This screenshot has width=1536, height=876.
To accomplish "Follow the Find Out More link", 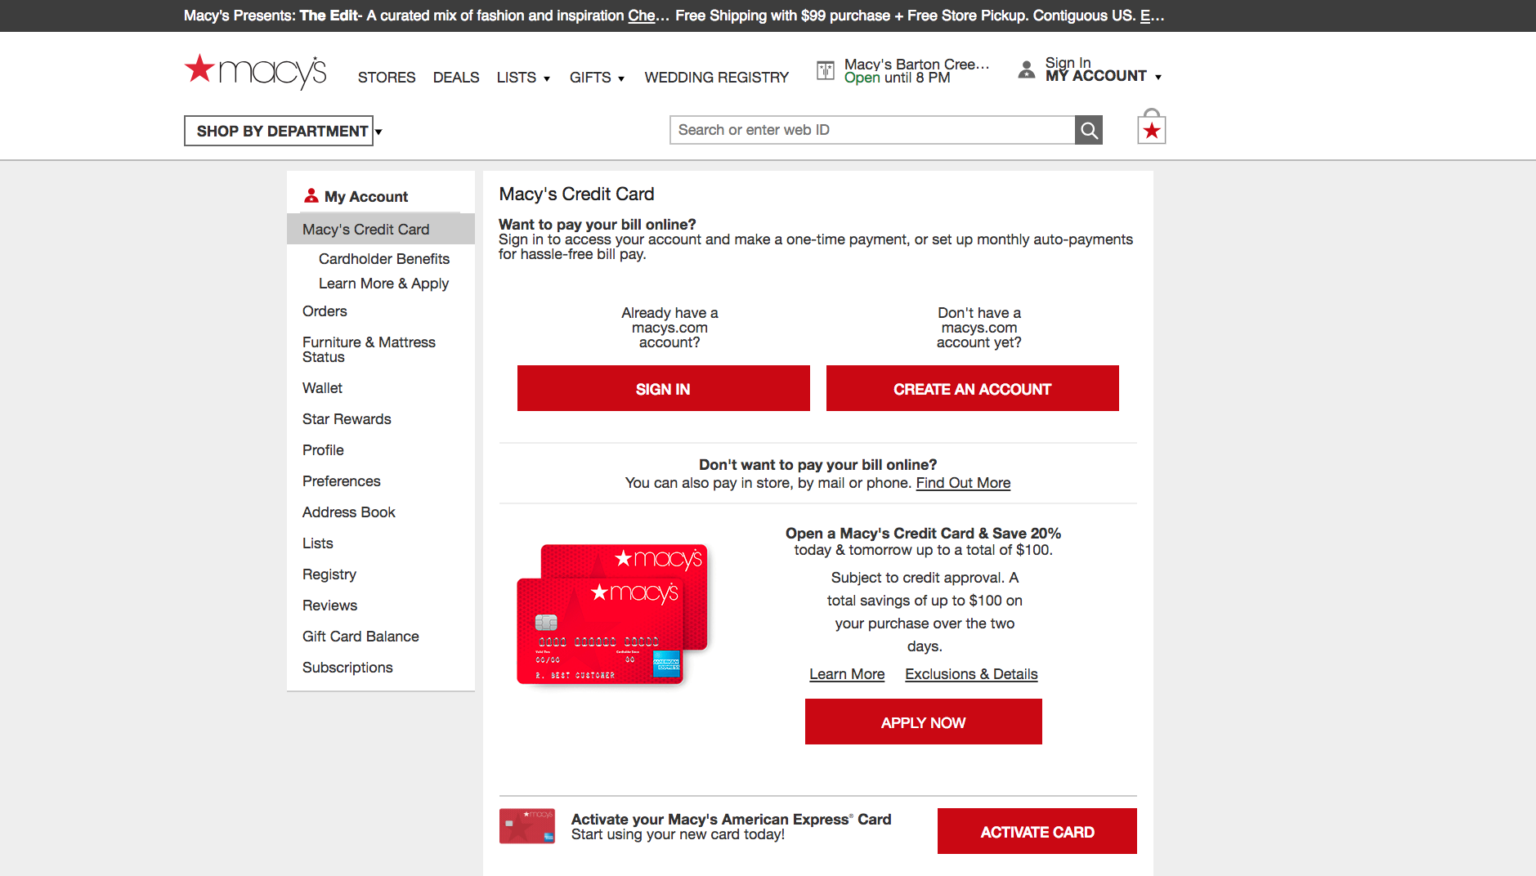I will tap(963, 483).
